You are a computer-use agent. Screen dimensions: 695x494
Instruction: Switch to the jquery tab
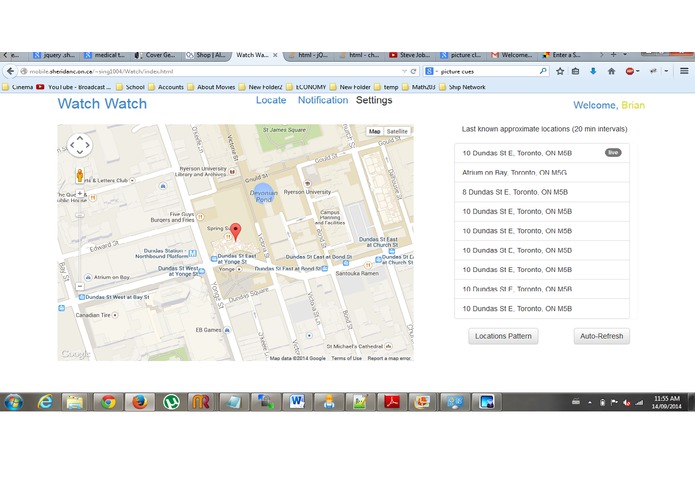[x=54, y=55]
